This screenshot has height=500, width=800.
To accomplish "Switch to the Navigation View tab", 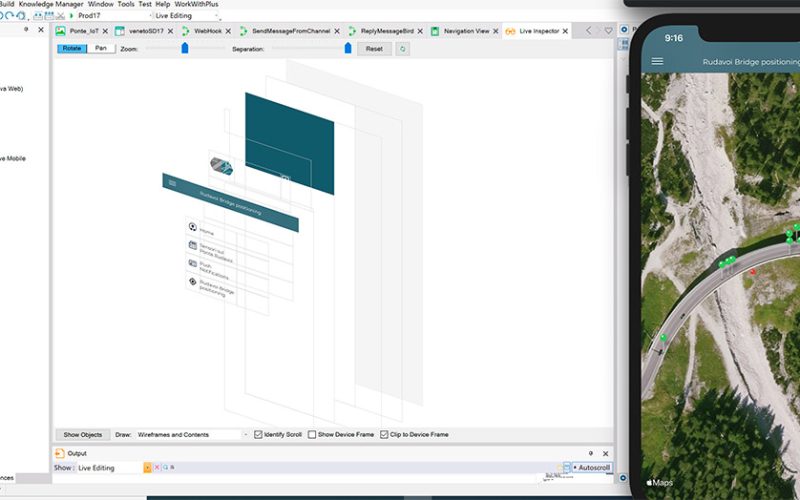I will pyautogui.click(x=466, y=31).
